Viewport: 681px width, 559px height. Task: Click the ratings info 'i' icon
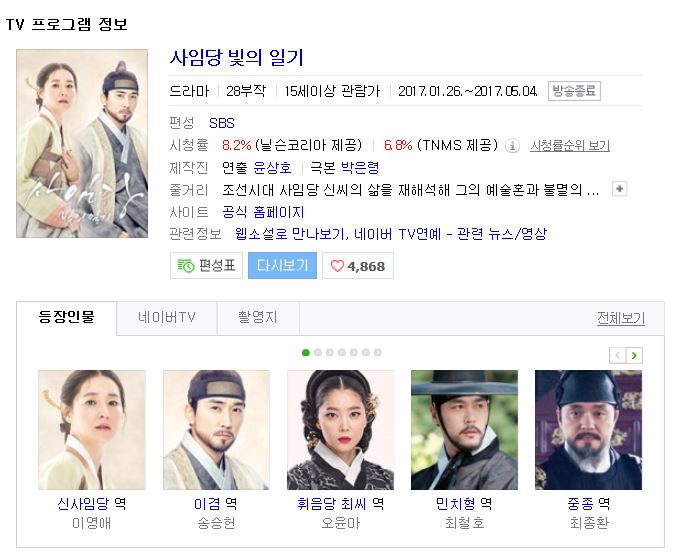[x=512, y=146]
